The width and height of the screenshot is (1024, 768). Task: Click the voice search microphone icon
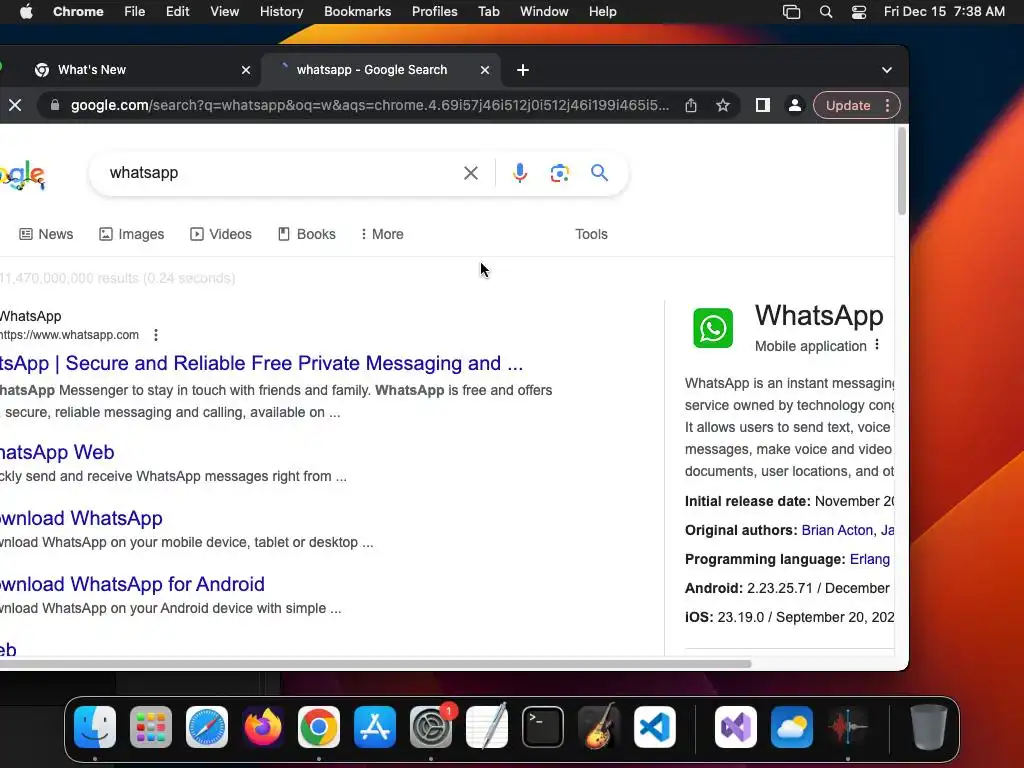coord(520,173)
